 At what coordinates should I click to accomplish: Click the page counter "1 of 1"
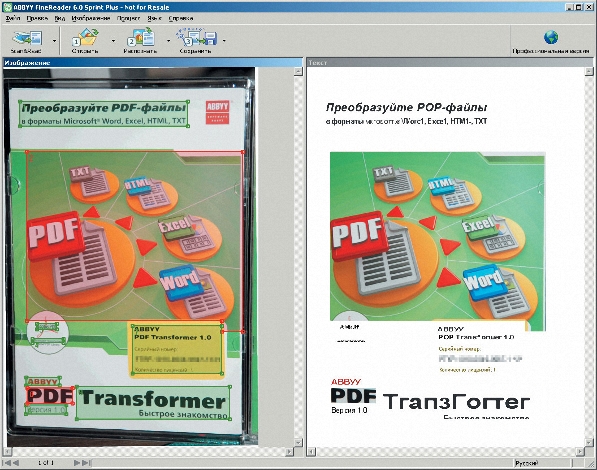click(x=46, y=463)
